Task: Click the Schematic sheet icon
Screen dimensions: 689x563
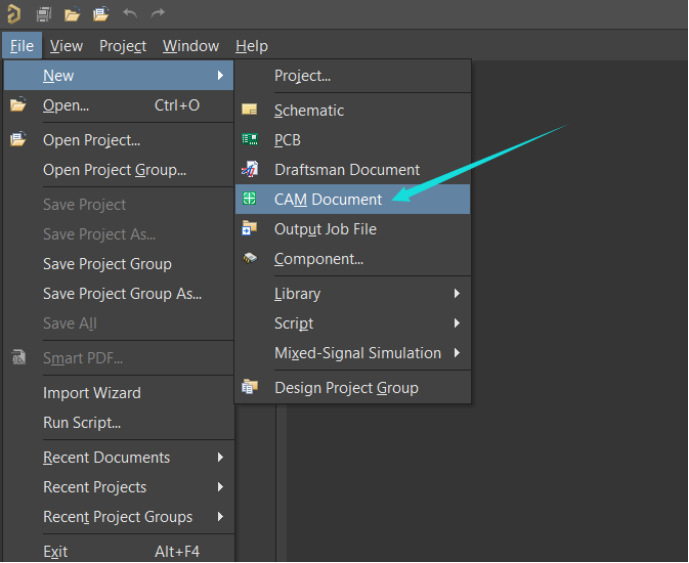Action: click(250, 110)
